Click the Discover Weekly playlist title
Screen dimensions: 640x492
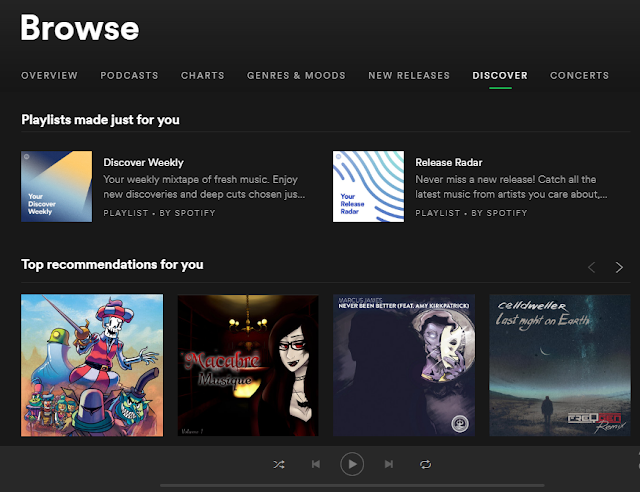click(x=143, y=163)
